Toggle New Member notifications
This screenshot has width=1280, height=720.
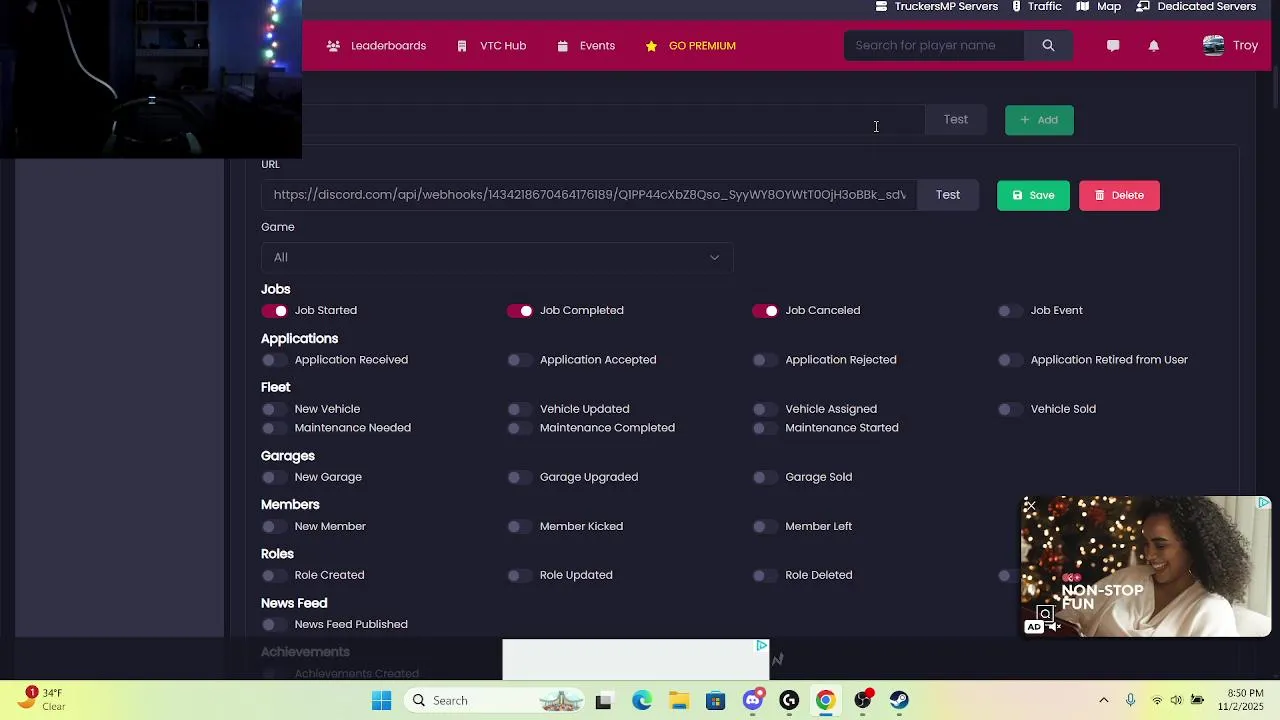(274, 526)
